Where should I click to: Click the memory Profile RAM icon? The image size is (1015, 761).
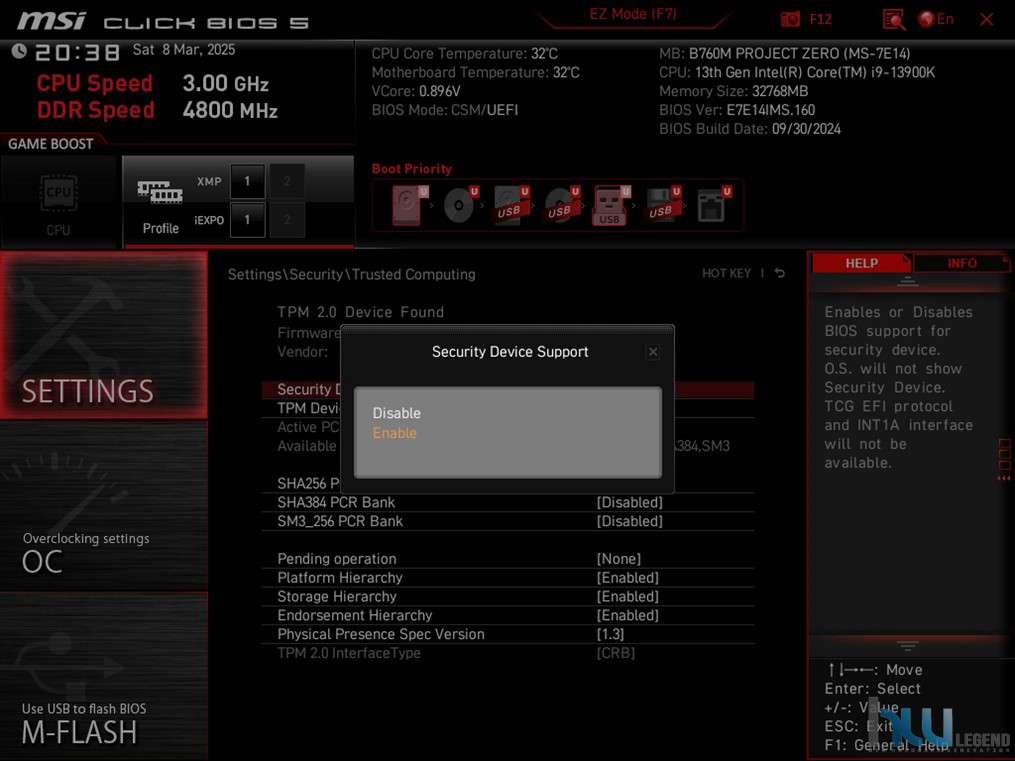coord(160,192)
